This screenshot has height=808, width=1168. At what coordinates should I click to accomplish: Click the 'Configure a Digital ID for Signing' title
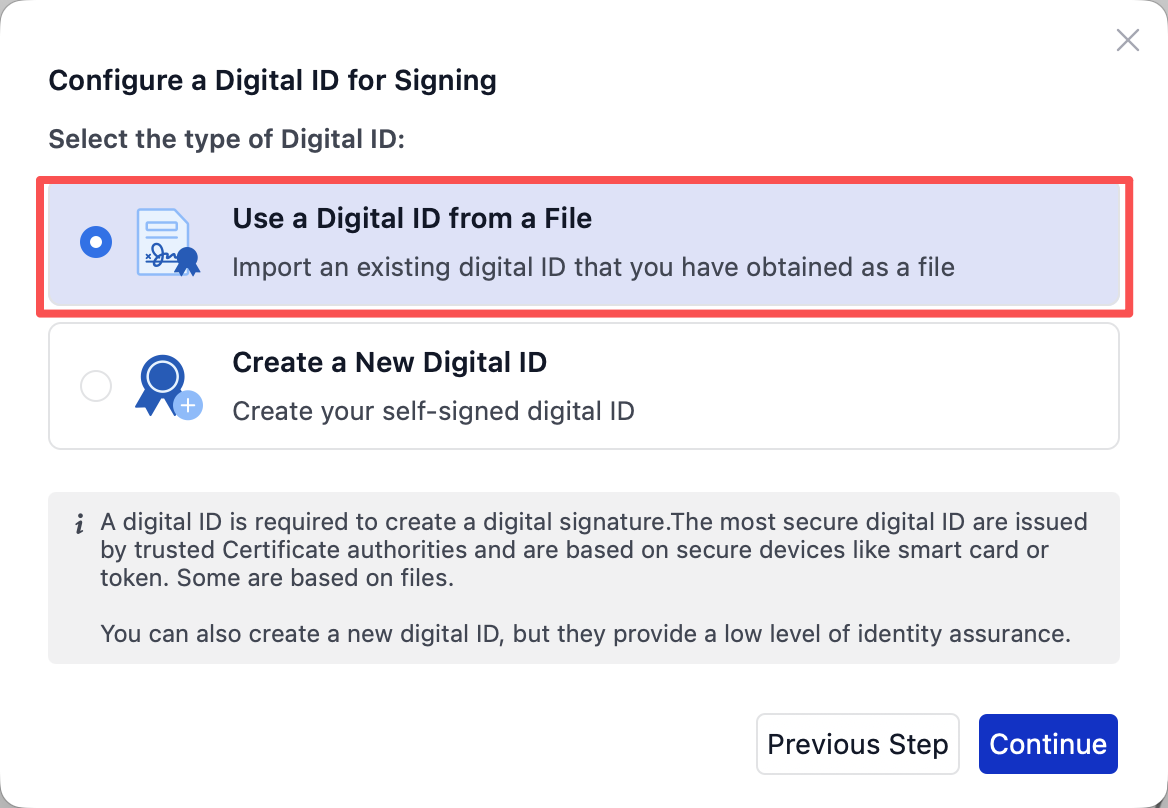[x=272, y=80]
